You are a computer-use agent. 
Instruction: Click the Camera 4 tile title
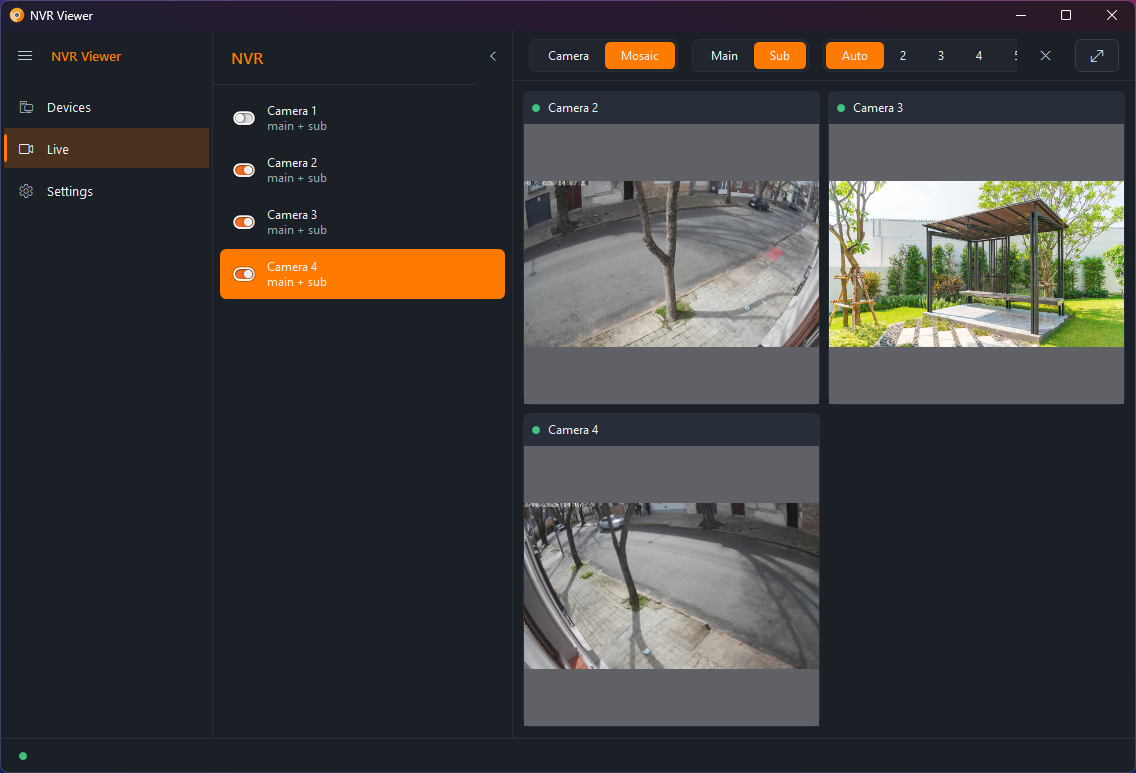coord(572,430)
